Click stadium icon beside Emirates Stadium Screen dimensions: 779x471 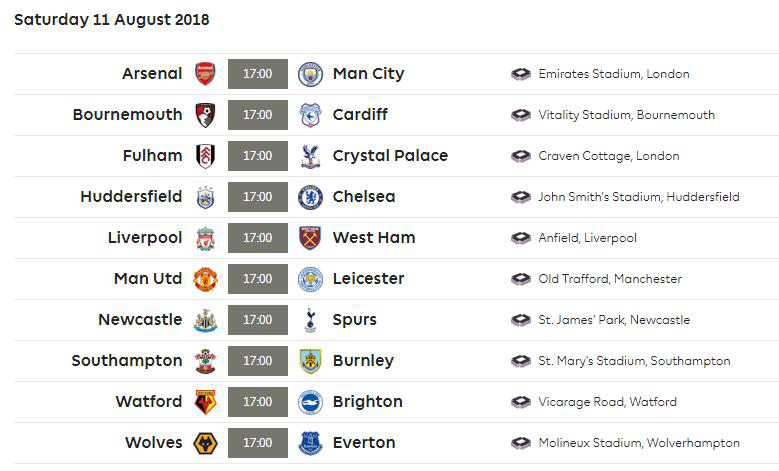(x=521, y=74)
